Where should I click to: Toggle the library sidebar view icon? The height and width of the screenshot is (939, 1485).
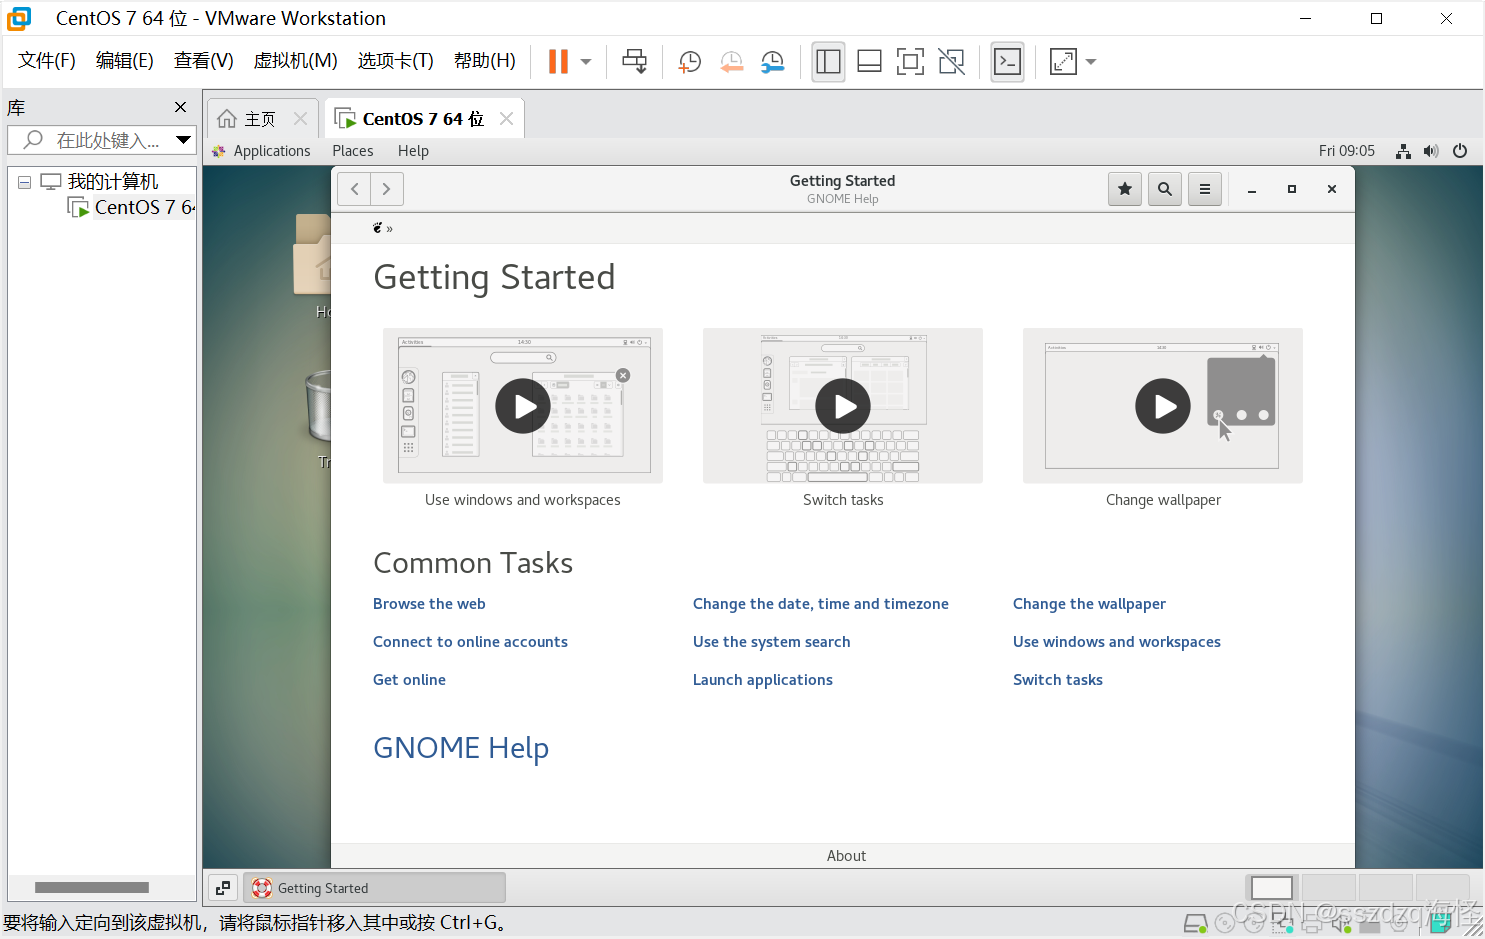click(828, 62)
